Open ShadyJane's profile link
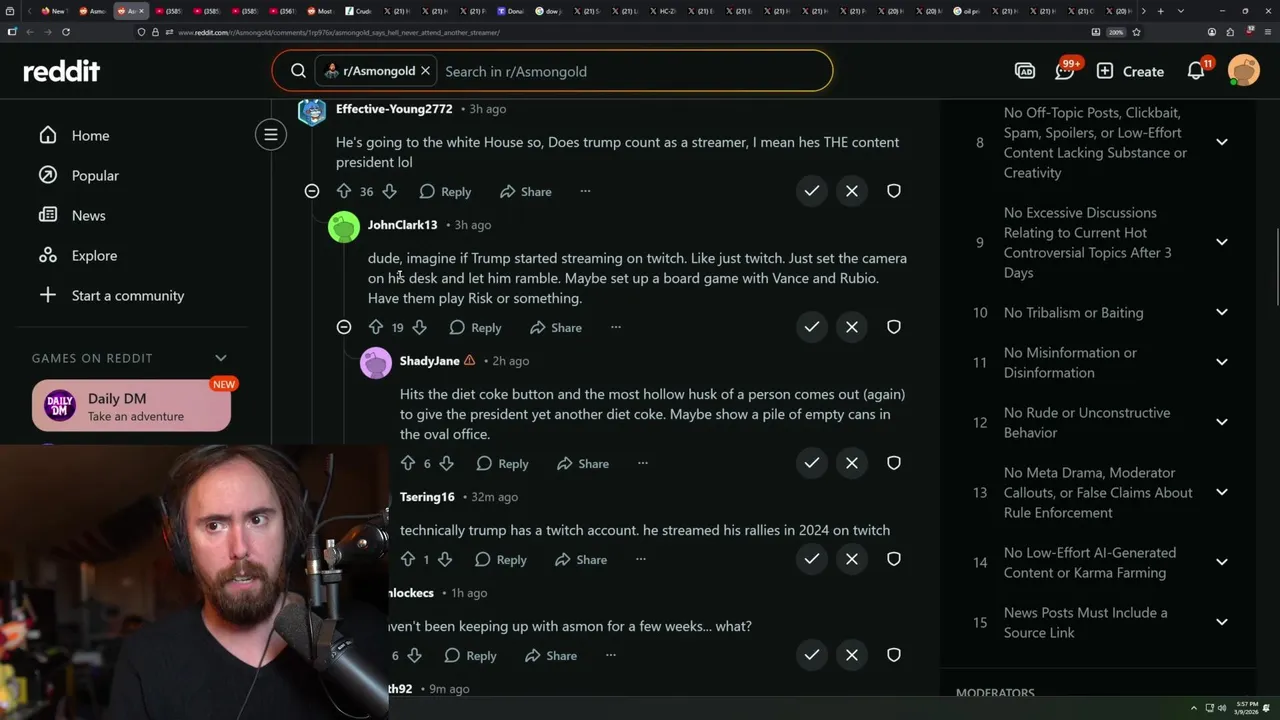 click(x=430, y=361)
